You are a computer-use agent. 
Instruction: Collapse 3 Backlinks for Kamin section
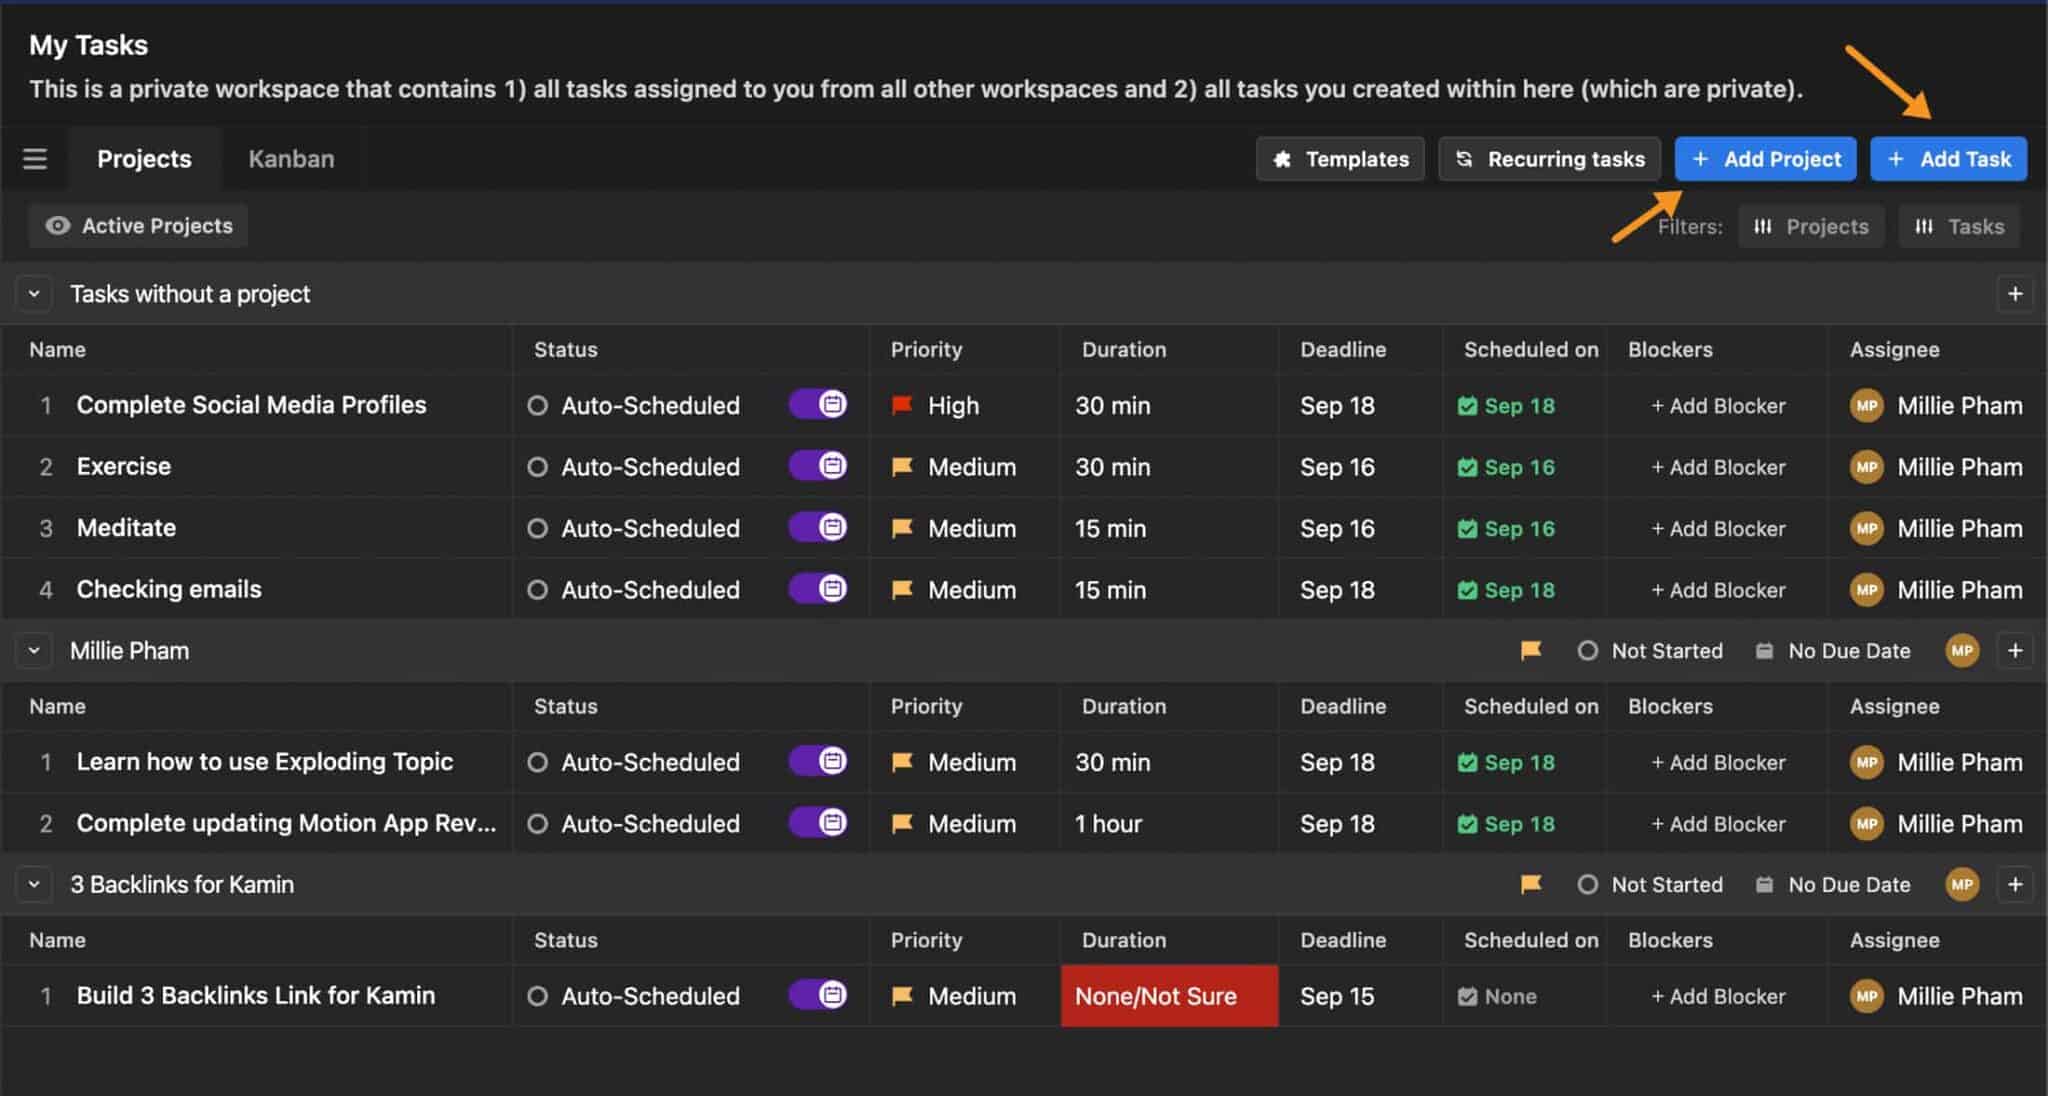[x=34, y=884]
